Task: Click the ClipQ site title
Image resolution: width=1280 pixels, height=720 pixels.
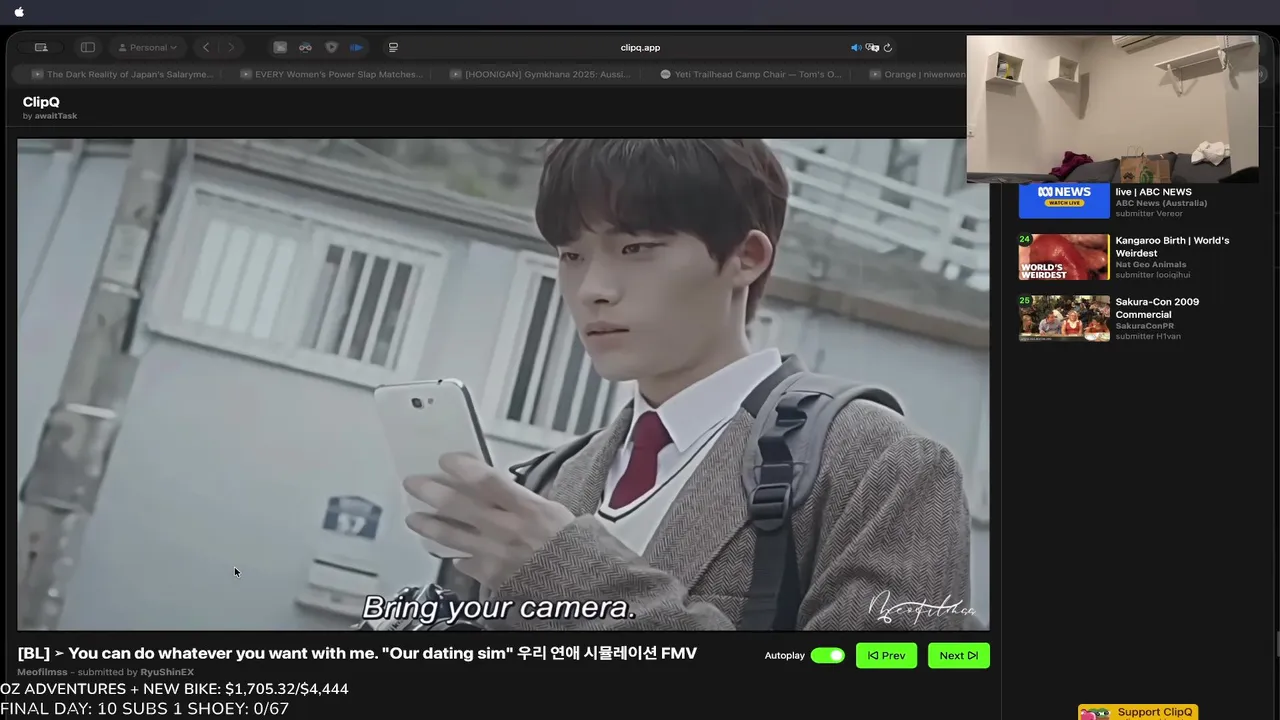Action: tap(41, 102)
